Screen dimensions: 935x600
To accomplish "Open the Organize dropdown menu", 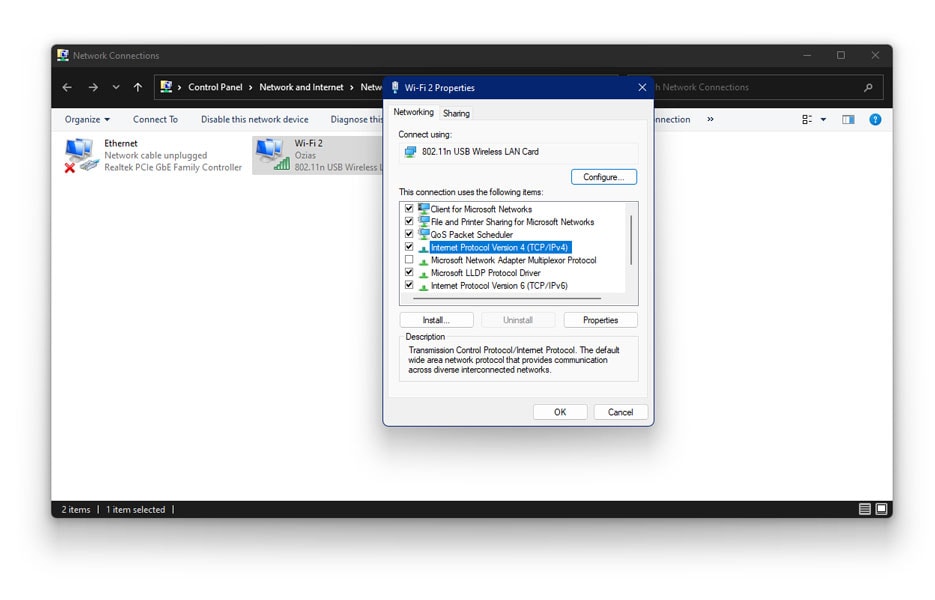I will [87, 119].
